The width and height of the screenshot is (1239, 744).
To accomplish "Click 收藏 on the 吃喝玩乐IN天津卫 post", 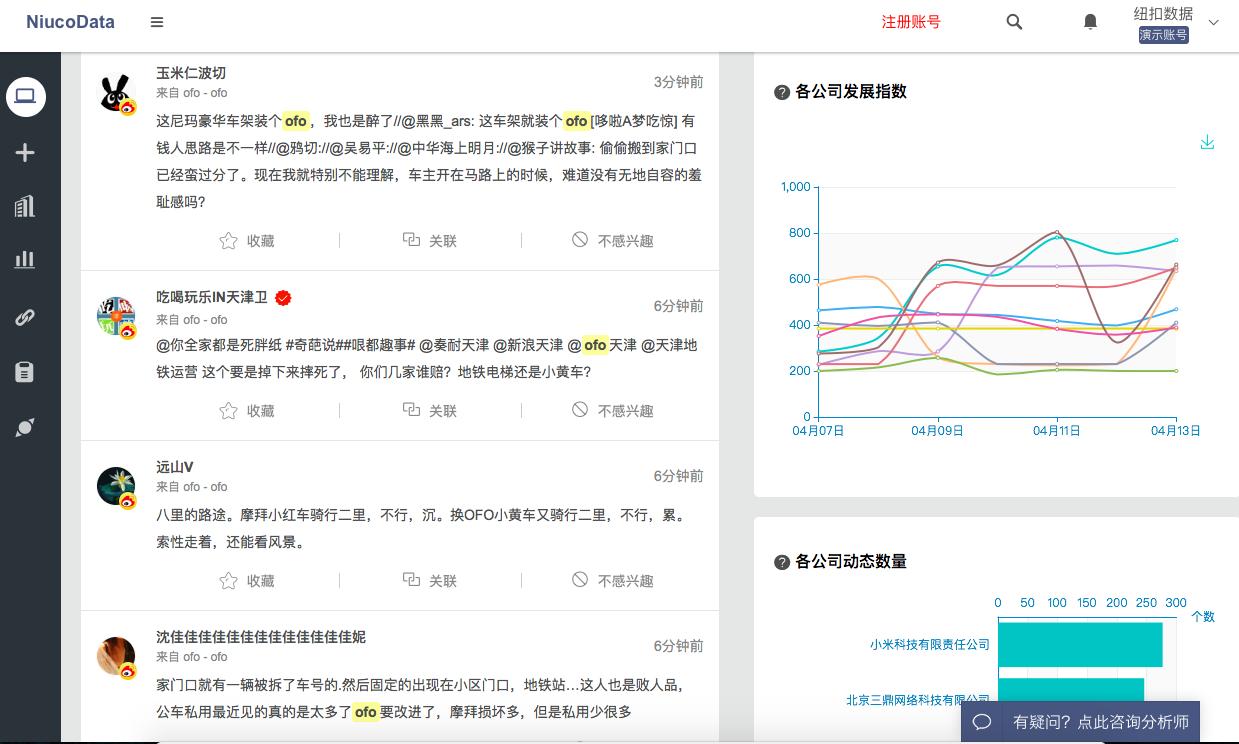I will click(247, 411).
